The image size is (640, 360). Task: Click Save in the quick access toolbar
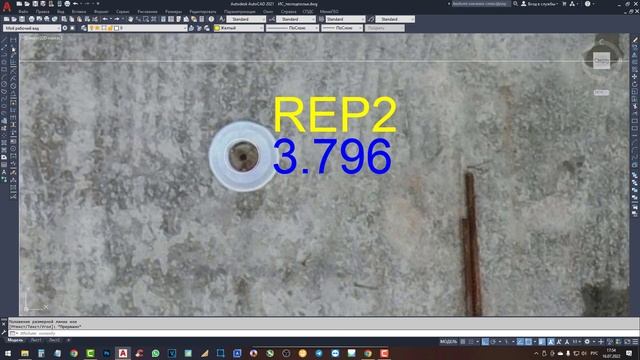pyautogui.click(x=35, y=4)
